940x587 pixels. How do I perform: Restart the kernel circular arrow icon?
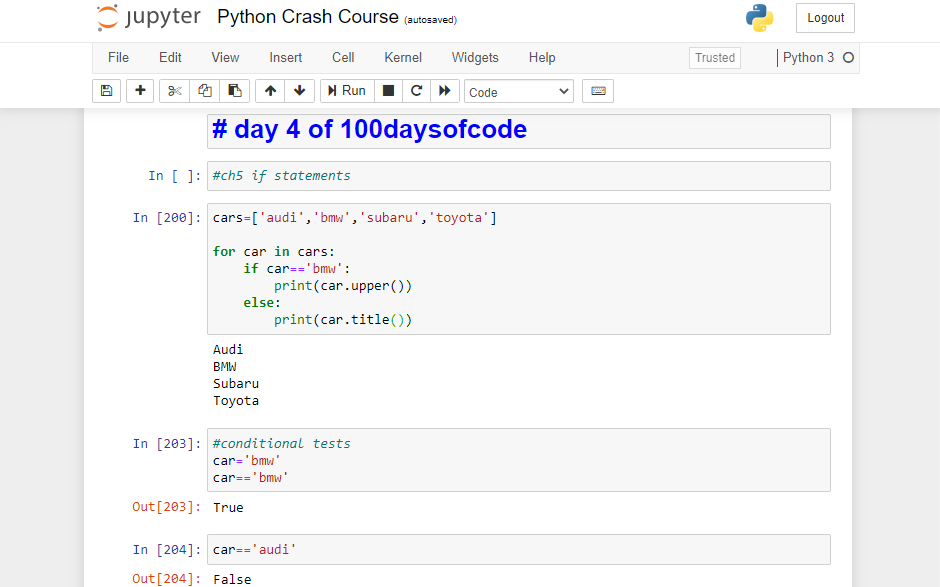click(x=416, y=91)
